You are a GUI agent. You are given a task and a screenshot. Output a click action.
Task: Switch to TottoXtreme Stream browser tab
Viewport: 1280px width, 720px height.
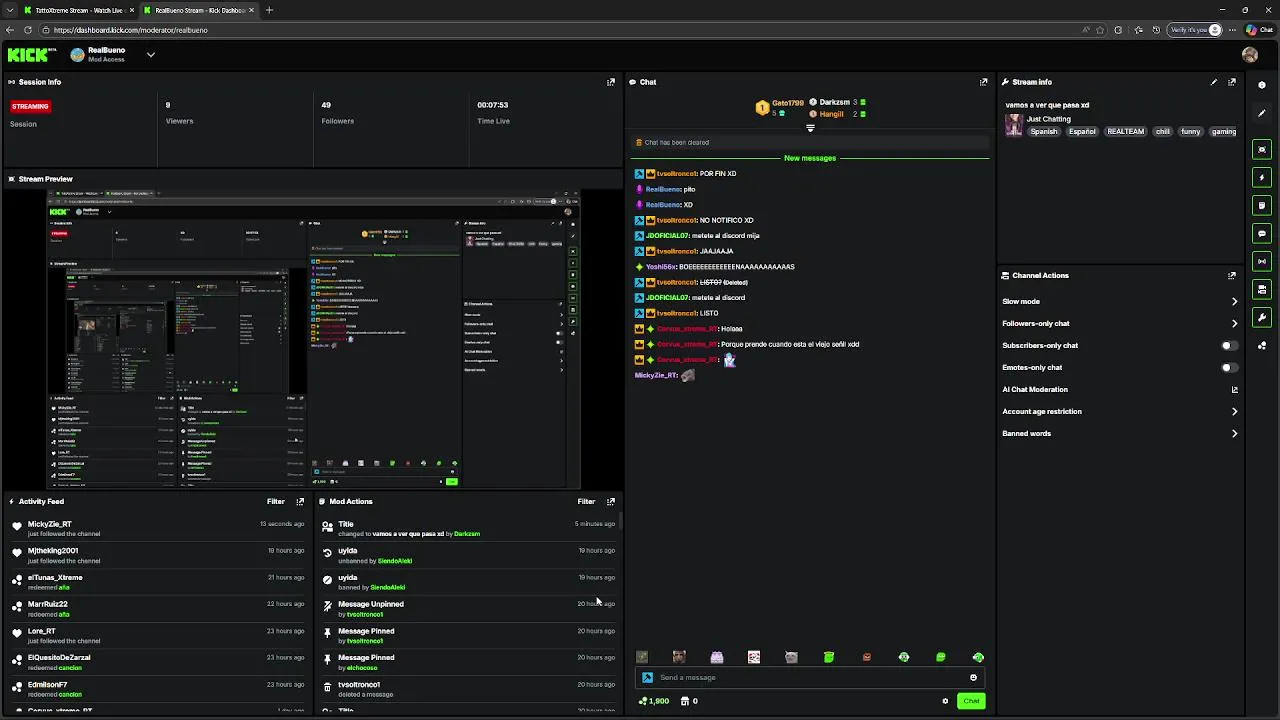(x=78, y=10)
